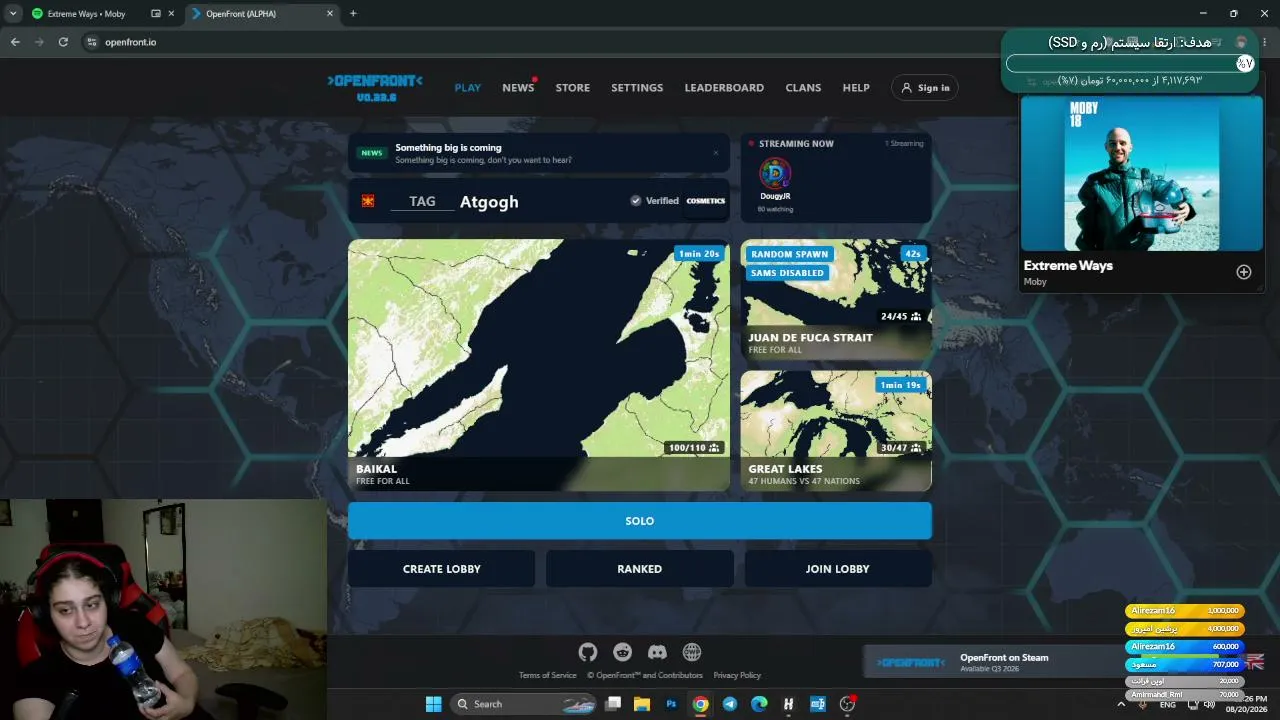Select the country flag icon beside TAG

point(368,201)
